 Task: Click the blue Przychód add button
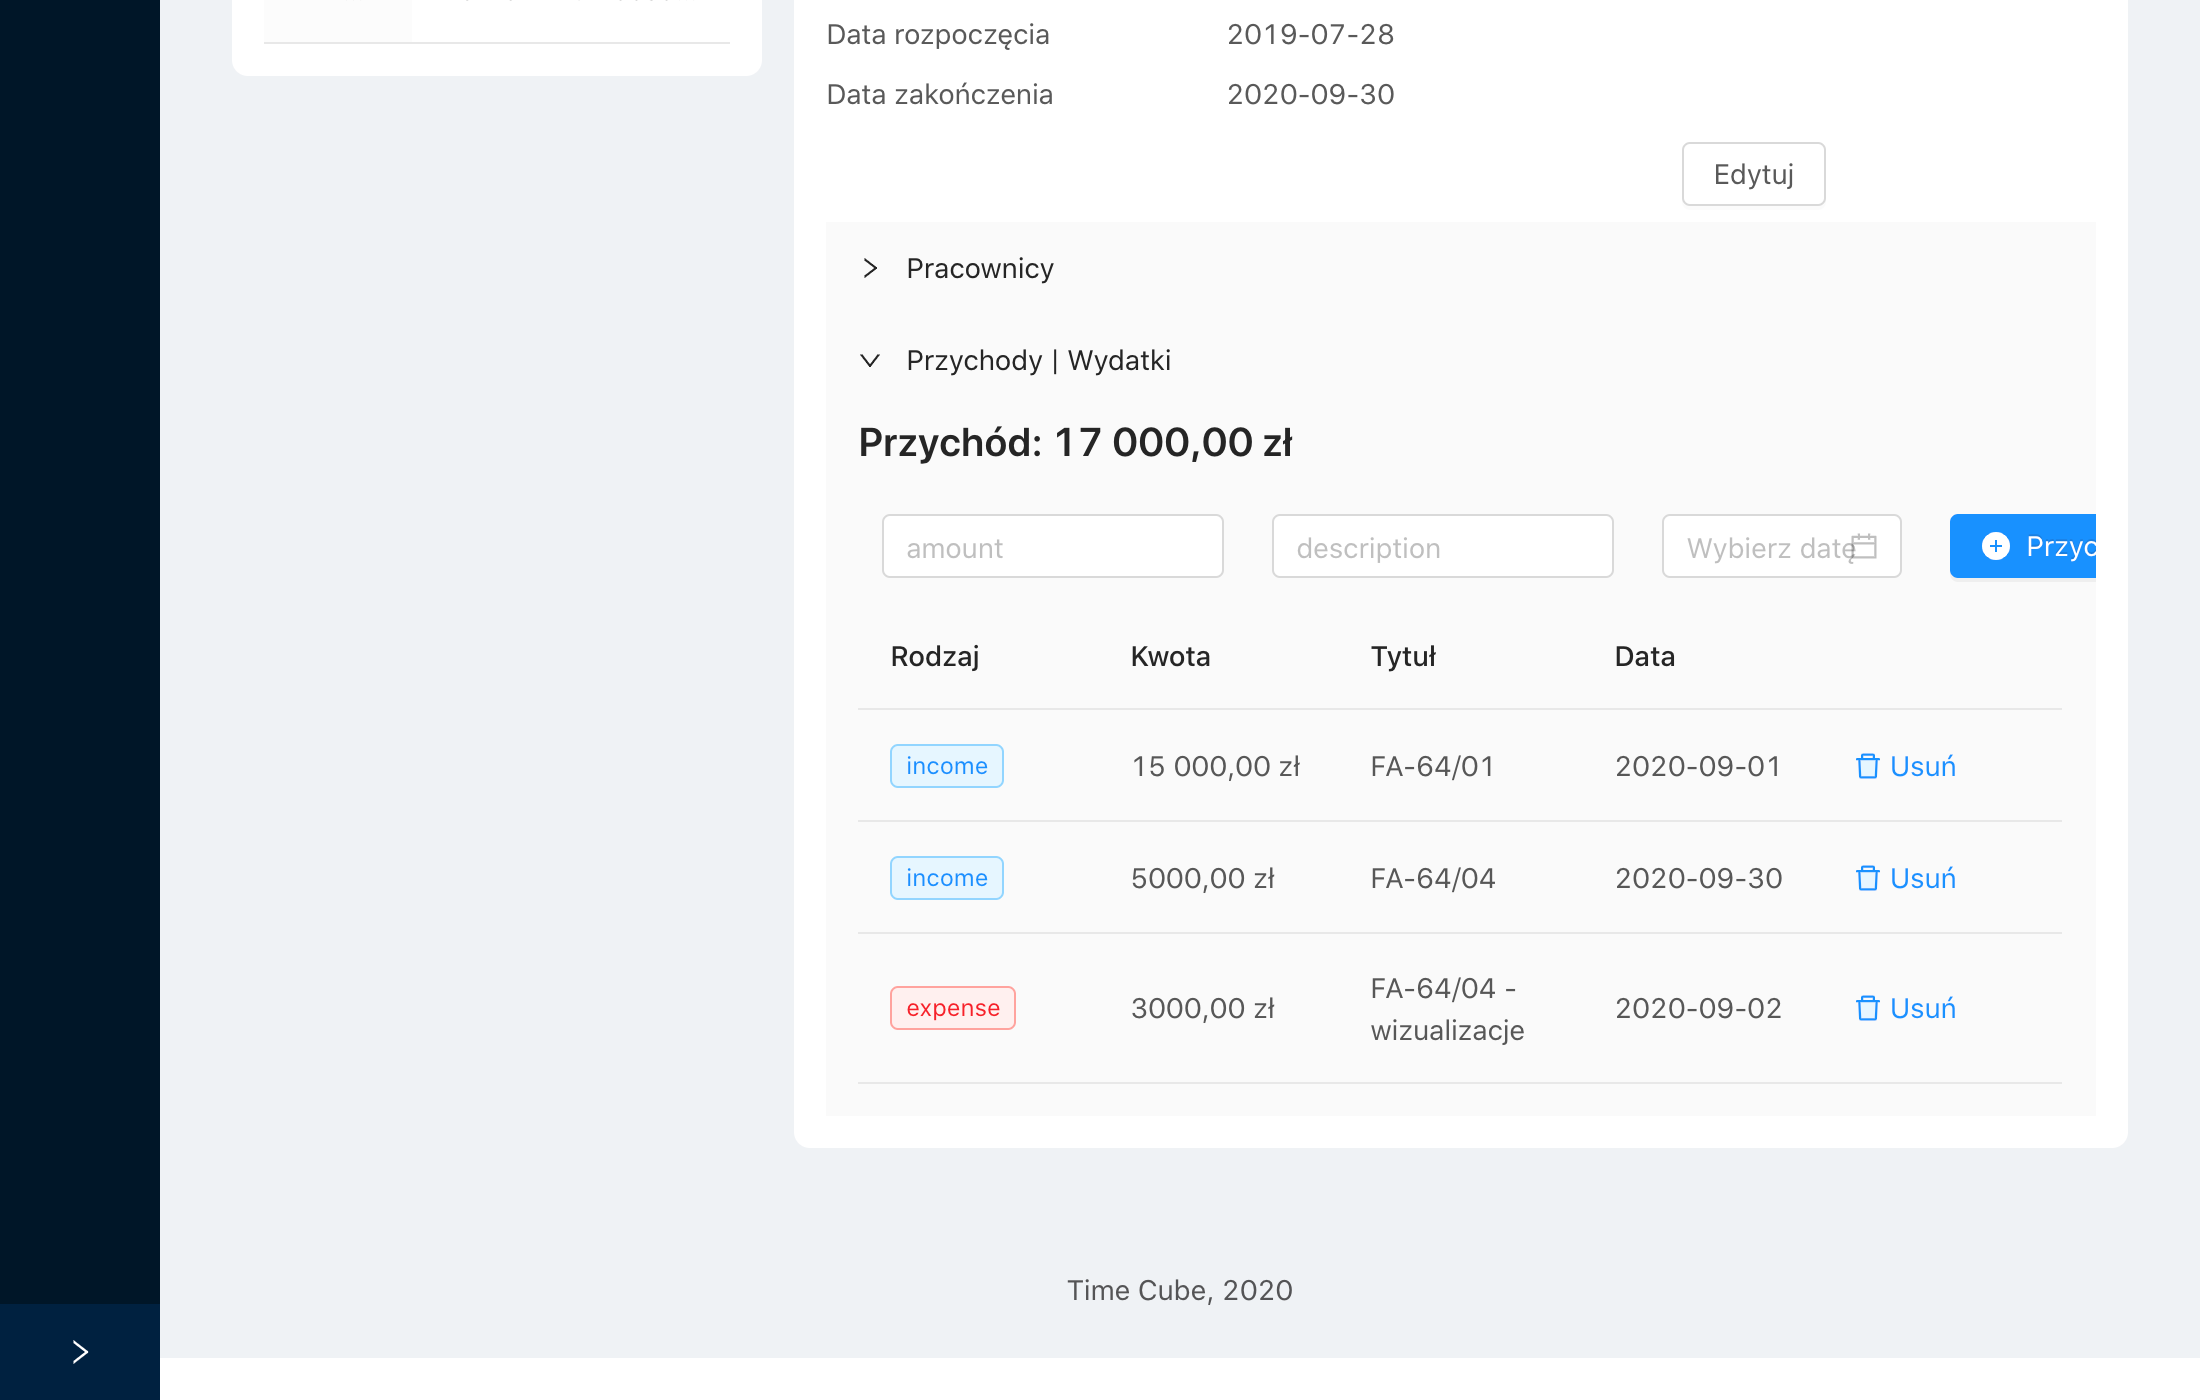click(2023, 546)
